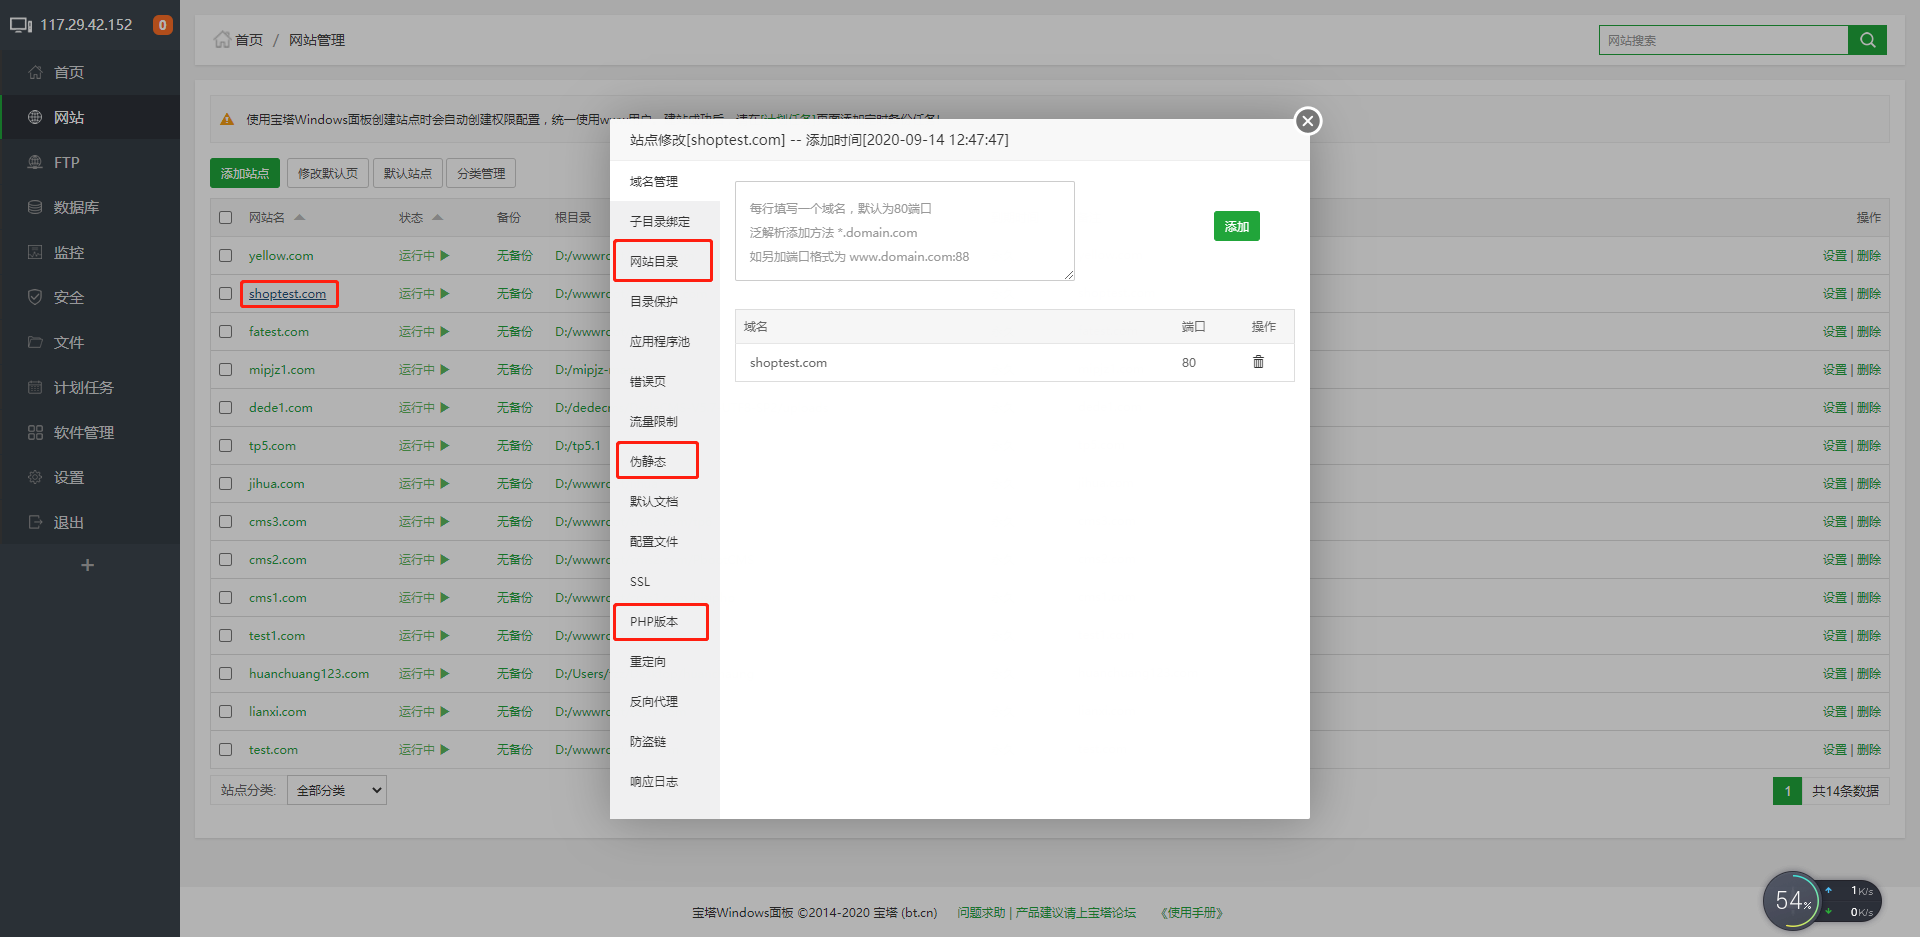Open the huanchuang123.com site link

(x=309, y=674)
